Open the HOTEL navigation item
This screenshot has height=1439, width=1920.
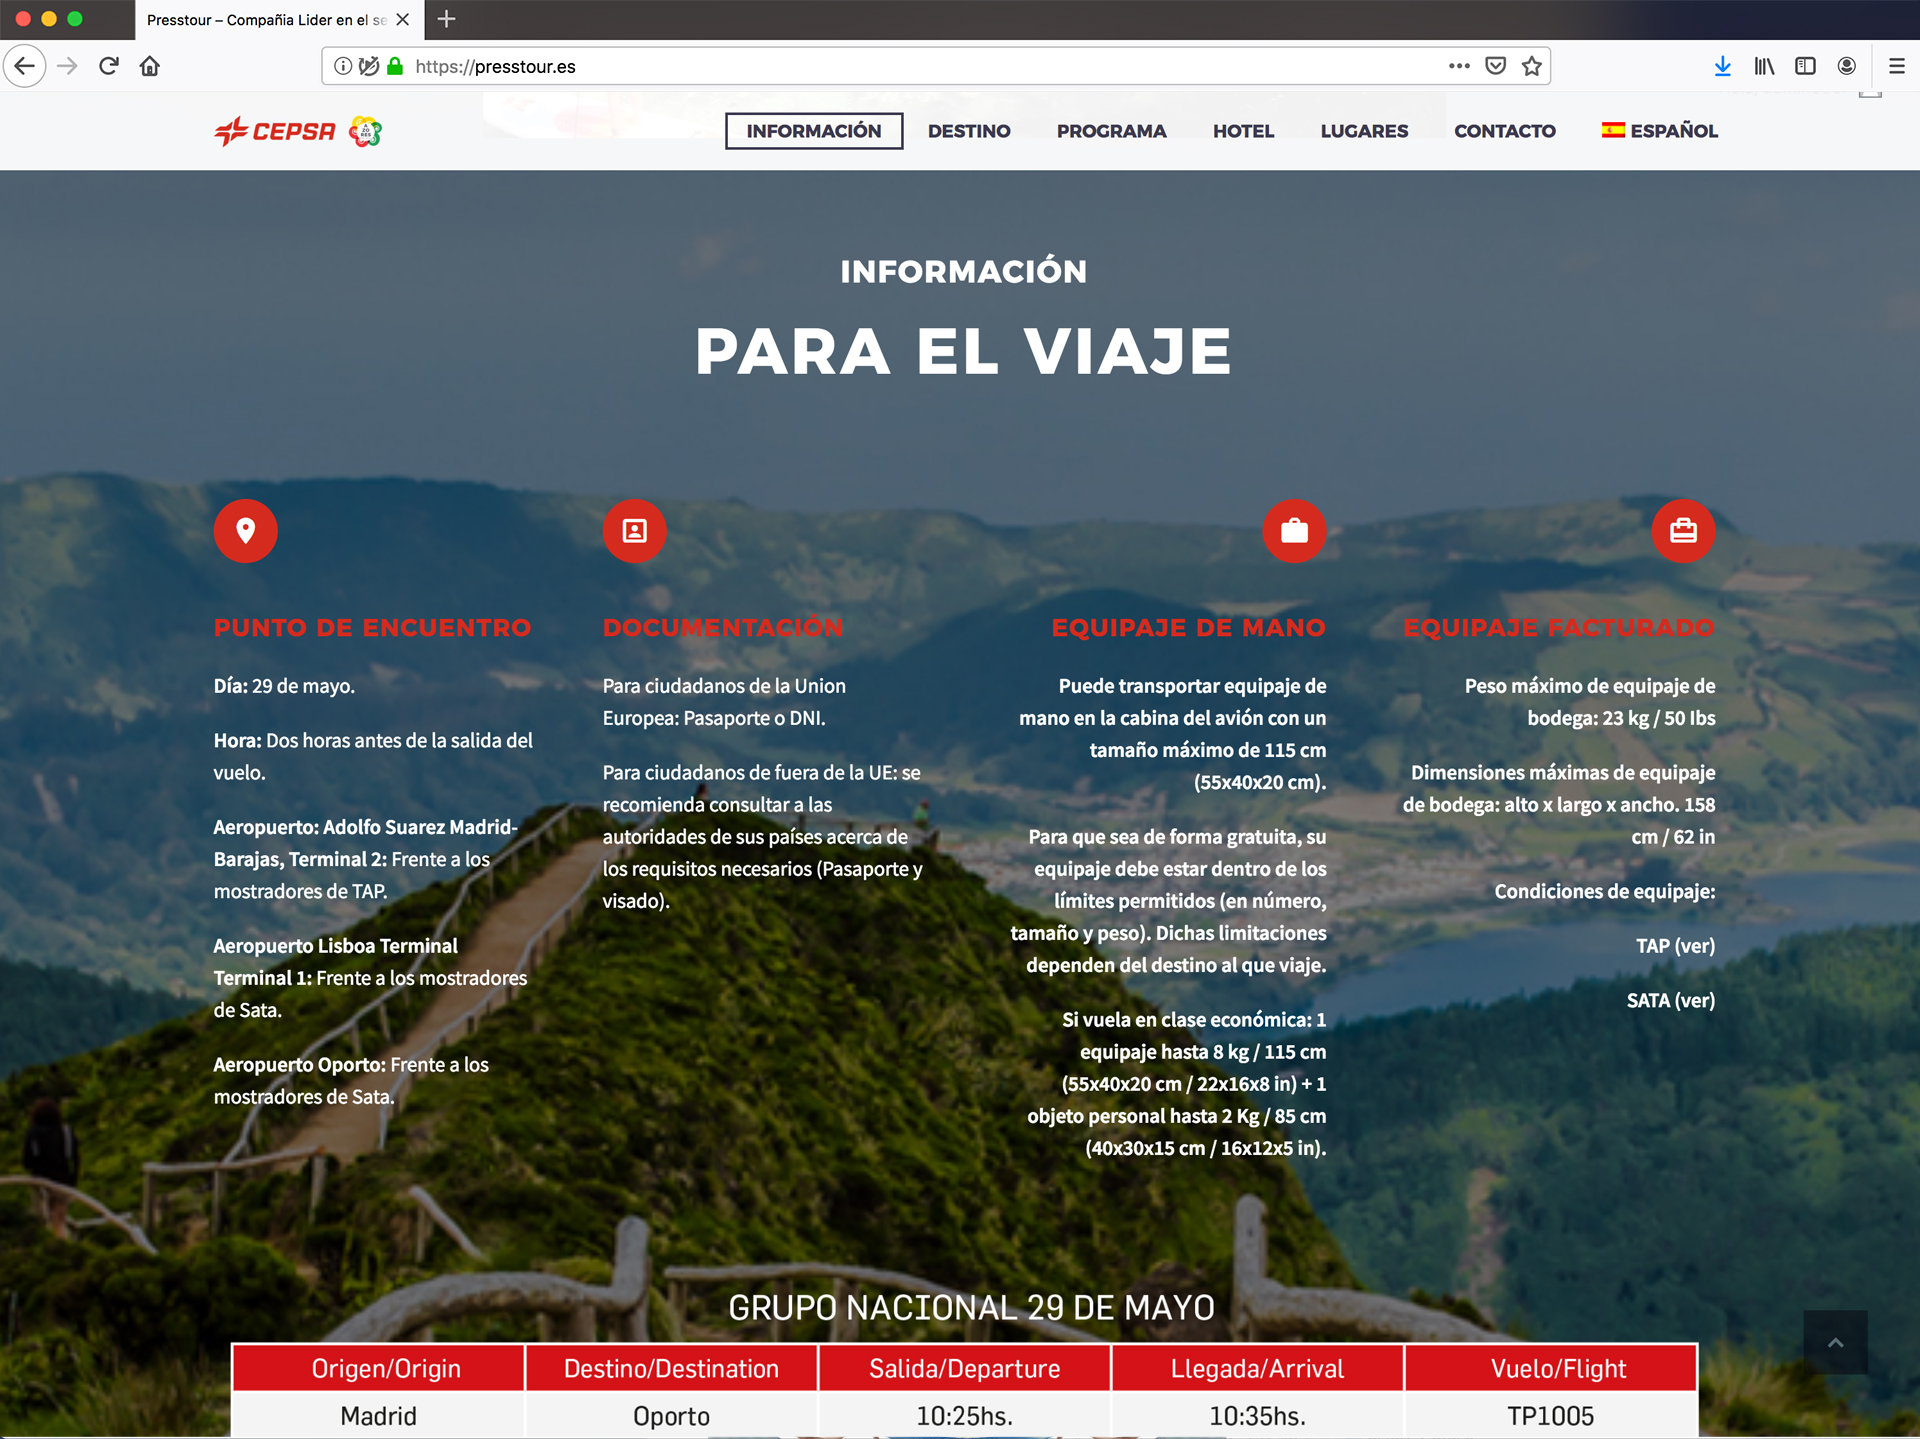pyautogui.click(x=1243, y=131)
